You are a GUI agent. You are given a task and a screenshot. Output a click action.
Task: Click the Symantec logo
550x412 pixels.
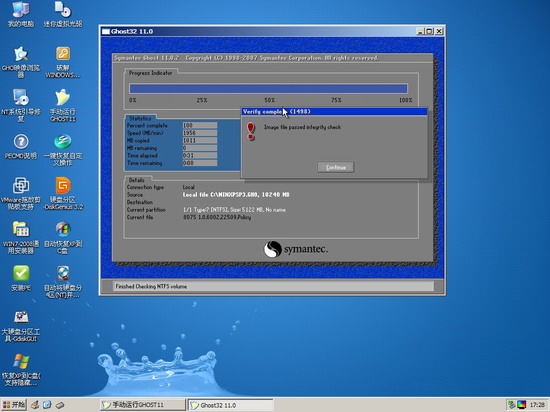pyautogui.click(x=296, y=249)
